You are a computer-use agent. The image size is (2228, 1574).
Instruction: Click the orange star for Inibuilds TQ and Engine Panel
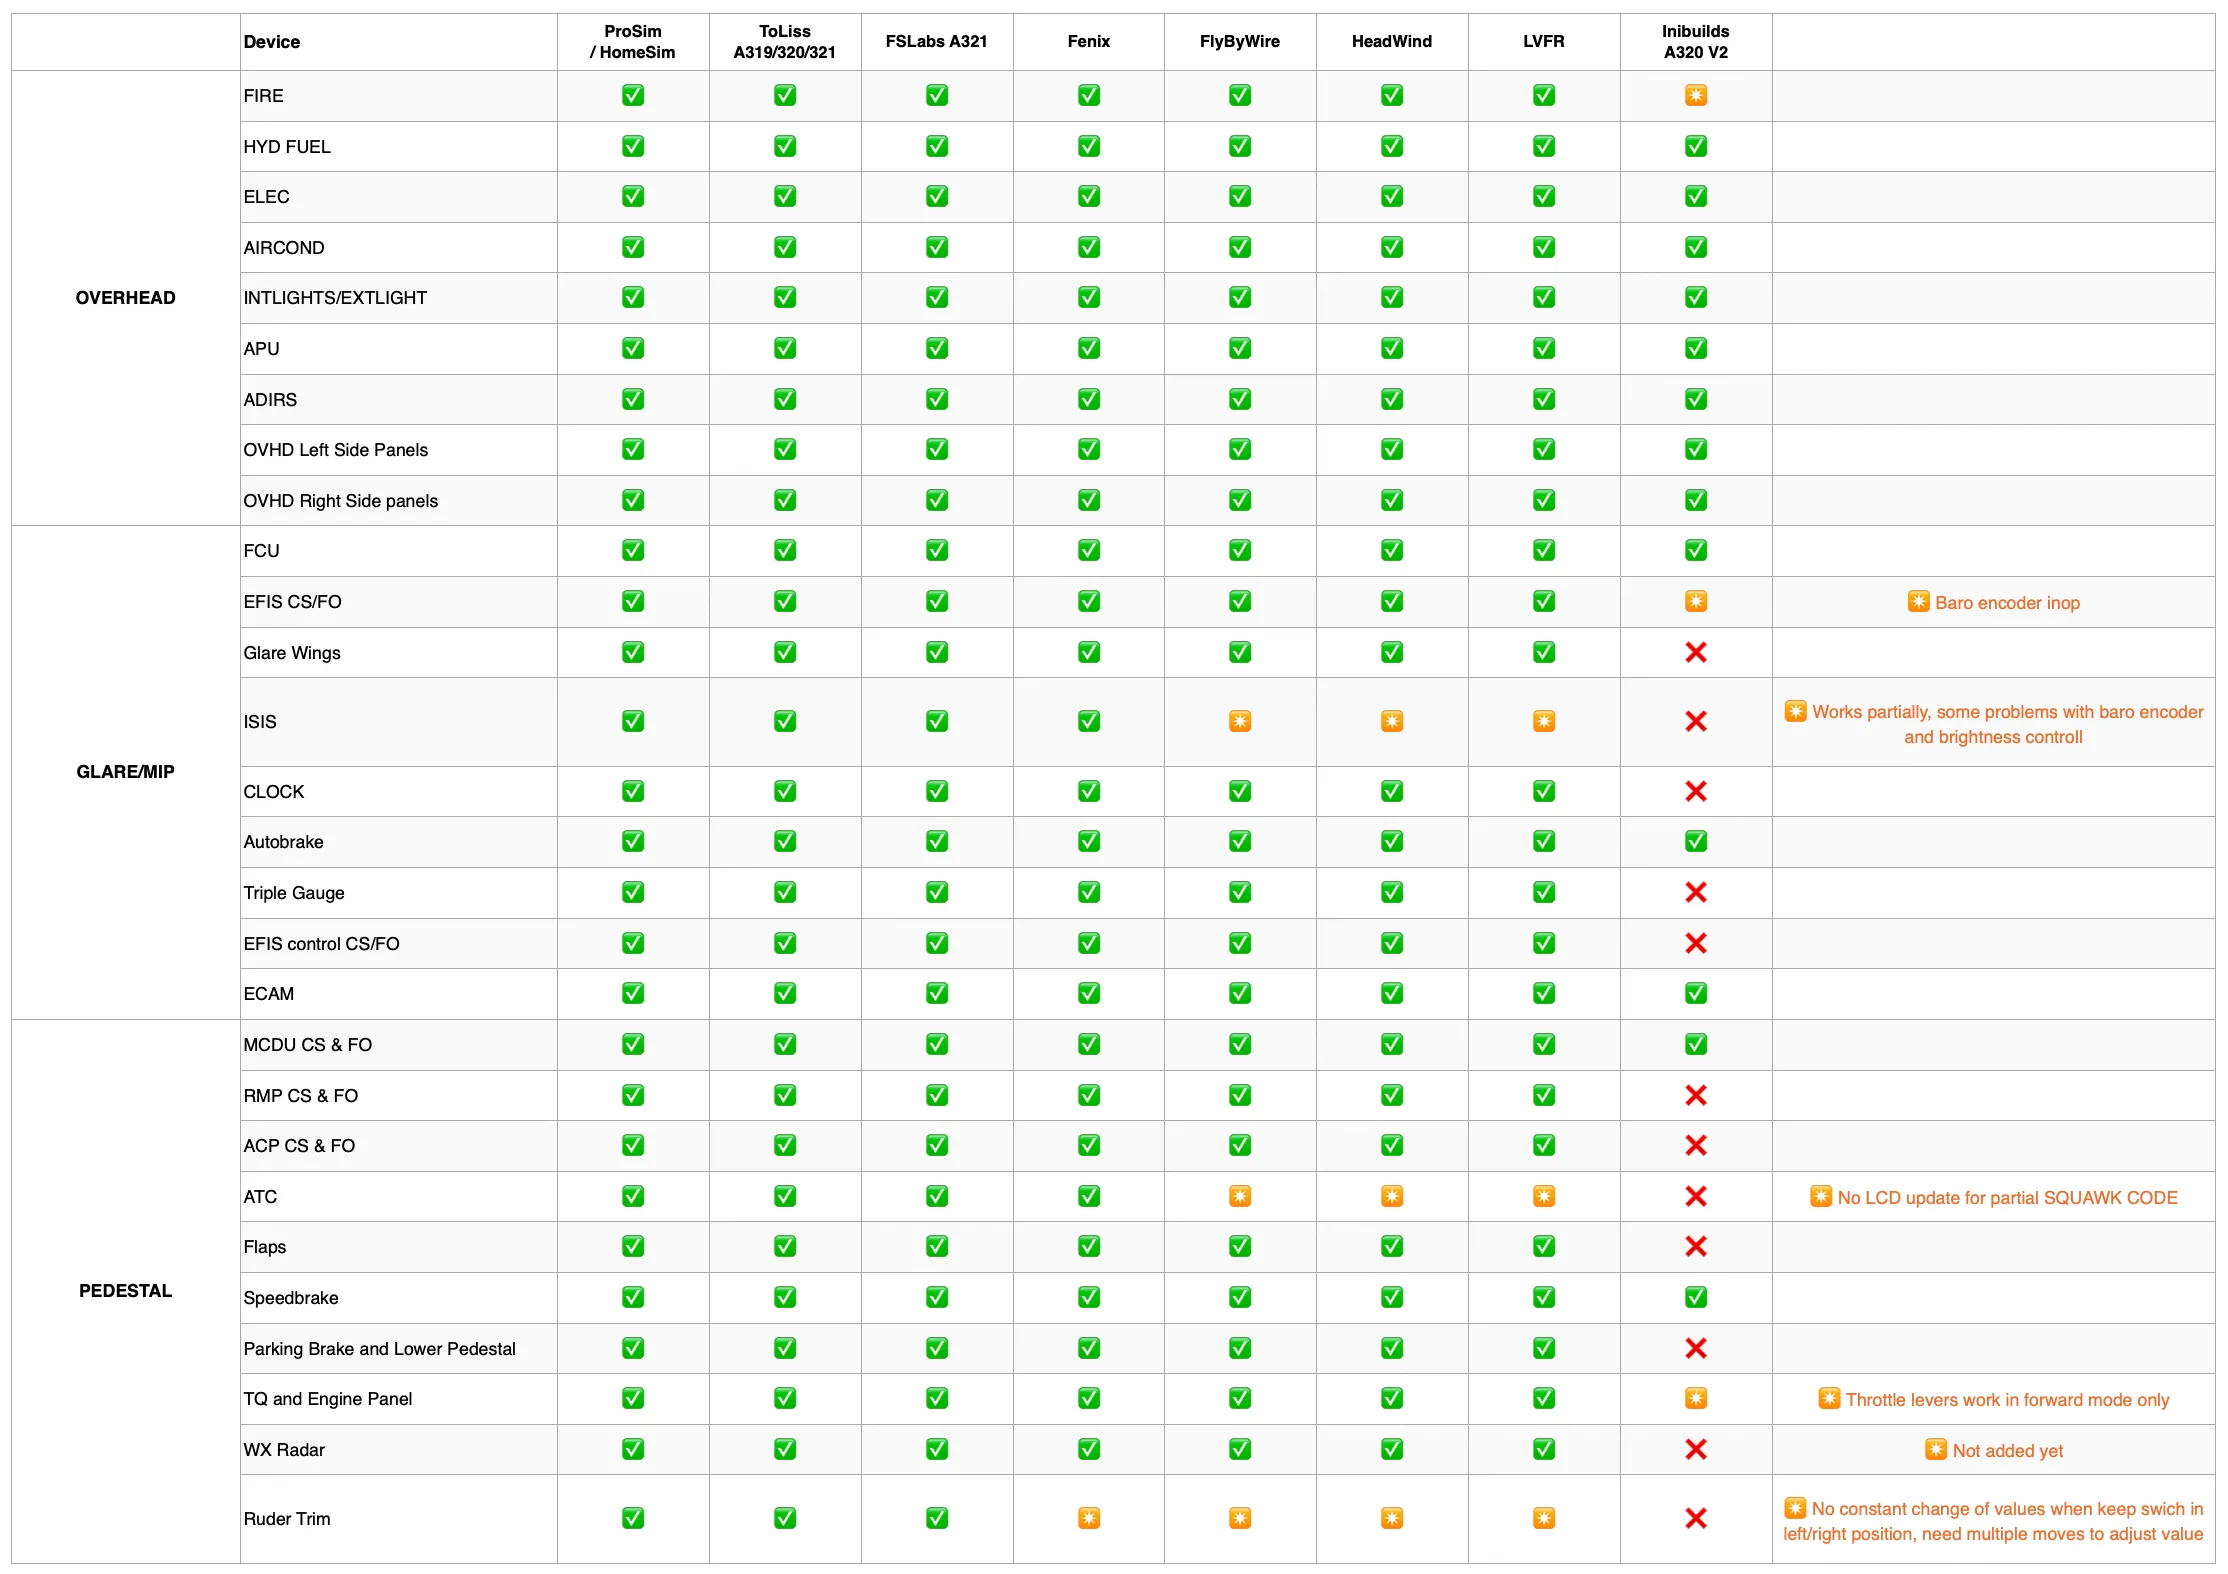coord(1695,1398)
